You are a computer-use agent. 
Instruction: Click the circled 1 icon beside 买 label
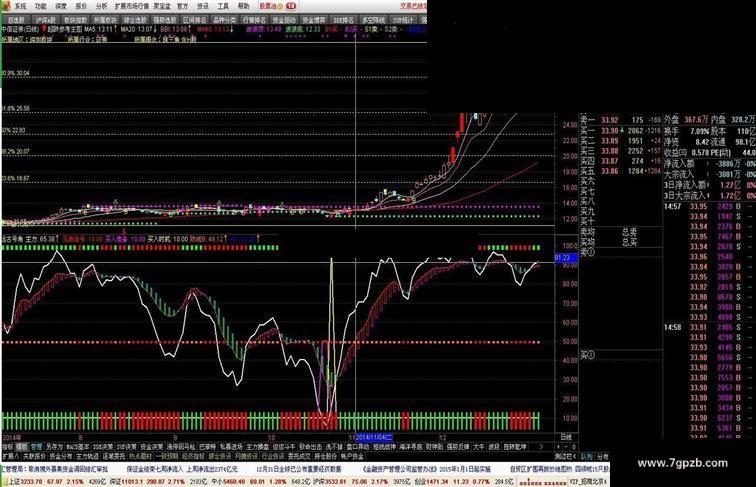pyautogui.click(x=591, y=355)
